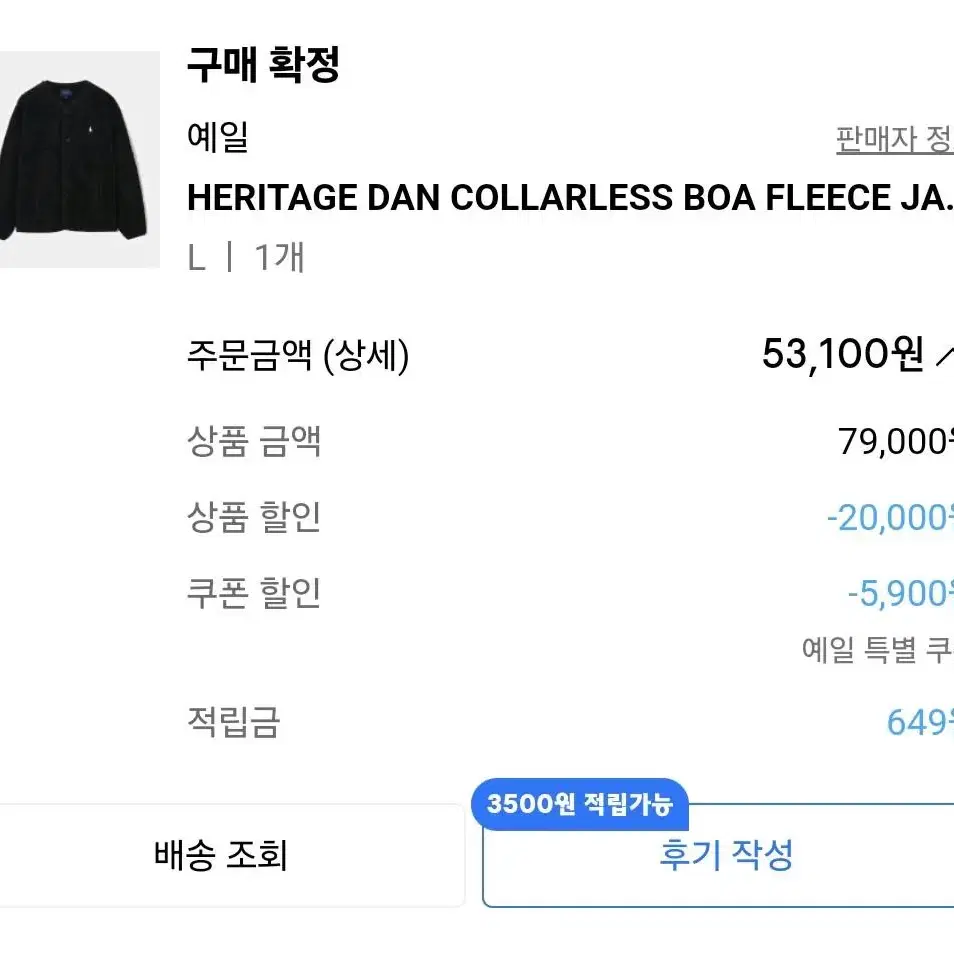This screenshot has width=954, height=954.
Task: Click the 79,000원 product price value
Action: pos(896,441)
